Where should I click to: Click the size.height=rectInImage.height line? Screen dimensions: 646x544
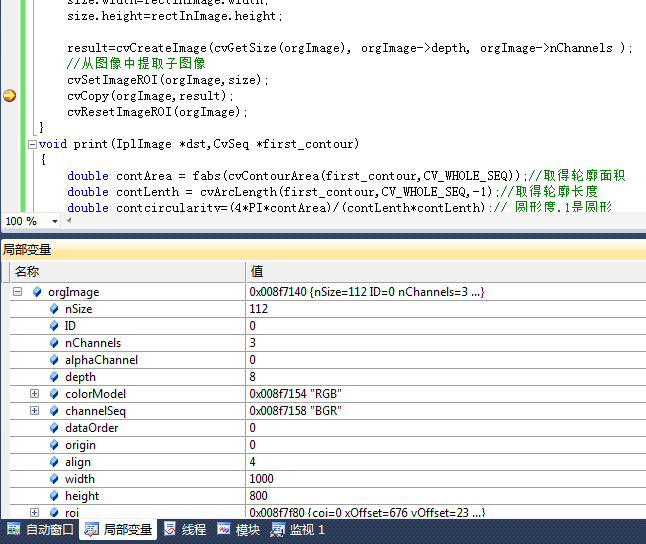(x=175, y=16)
